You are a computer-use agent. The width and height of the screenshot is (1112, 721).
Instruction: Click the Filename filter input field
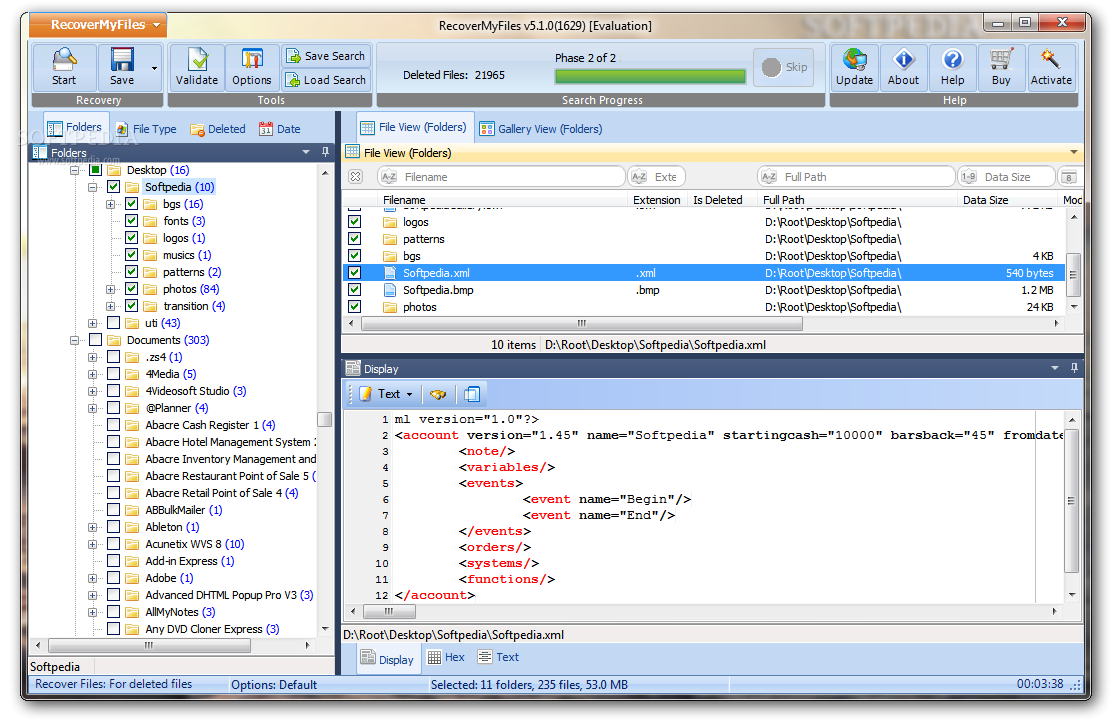501,177
